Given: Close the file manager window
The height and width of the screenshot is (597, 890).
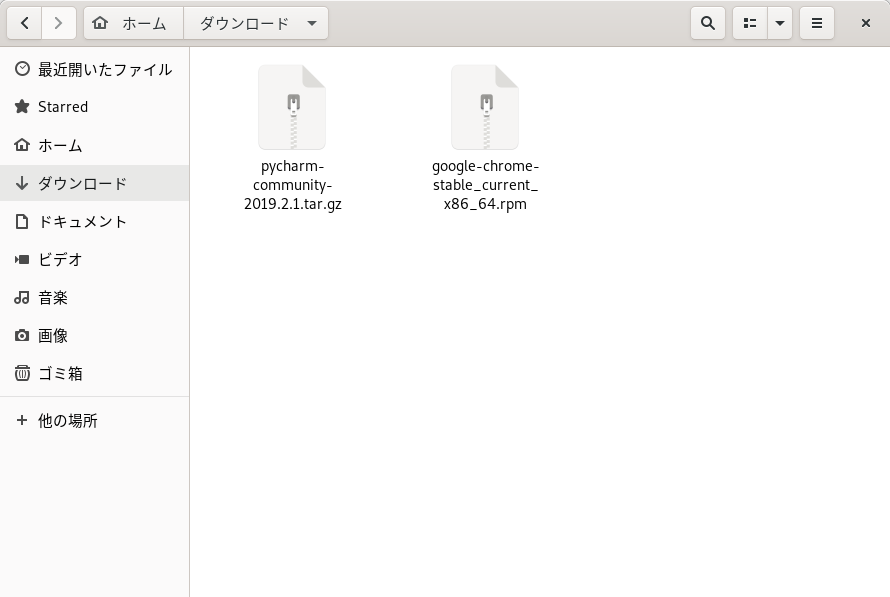Looking at the screenshot, I should tap(866, 23).
